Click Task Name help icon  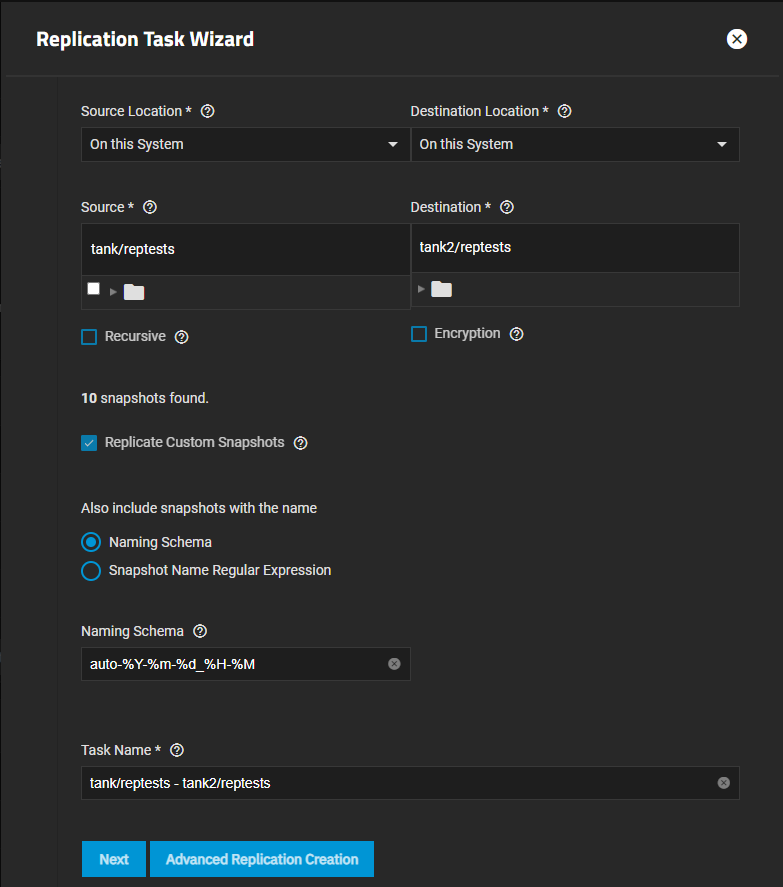(178, 750)
